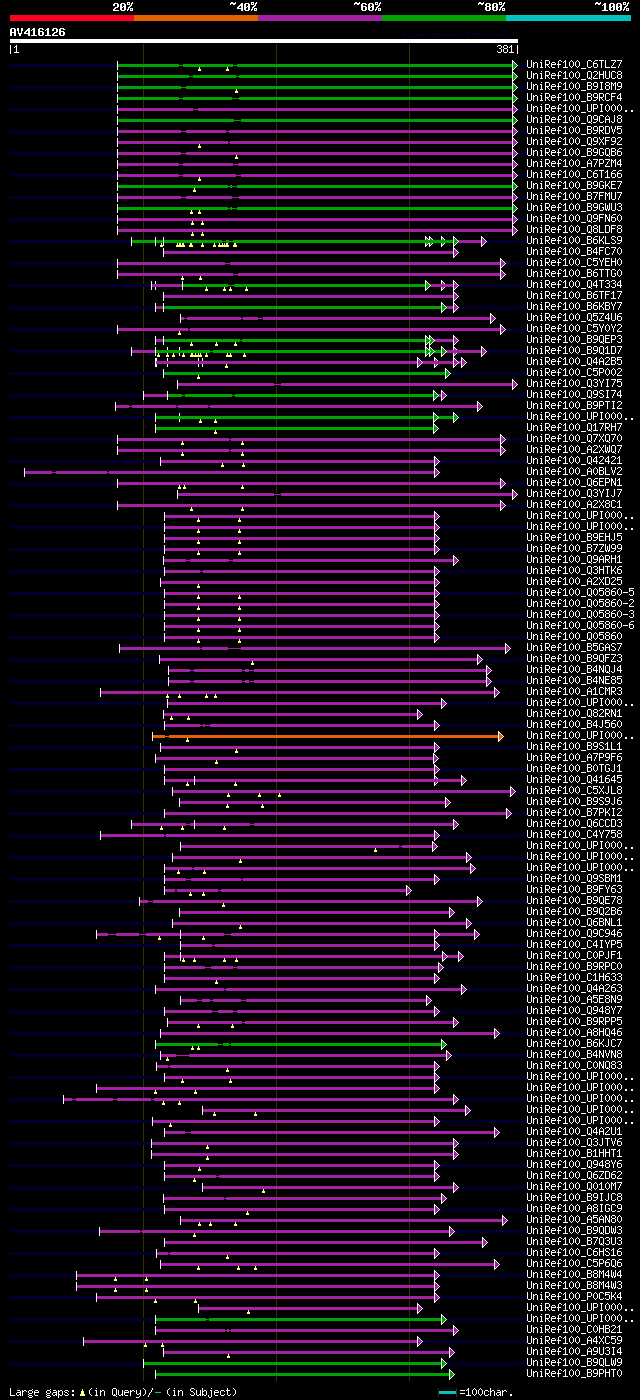
Task: Choose subject UniRef100_B9Q1D7
Action: click(x=576, y=351)
